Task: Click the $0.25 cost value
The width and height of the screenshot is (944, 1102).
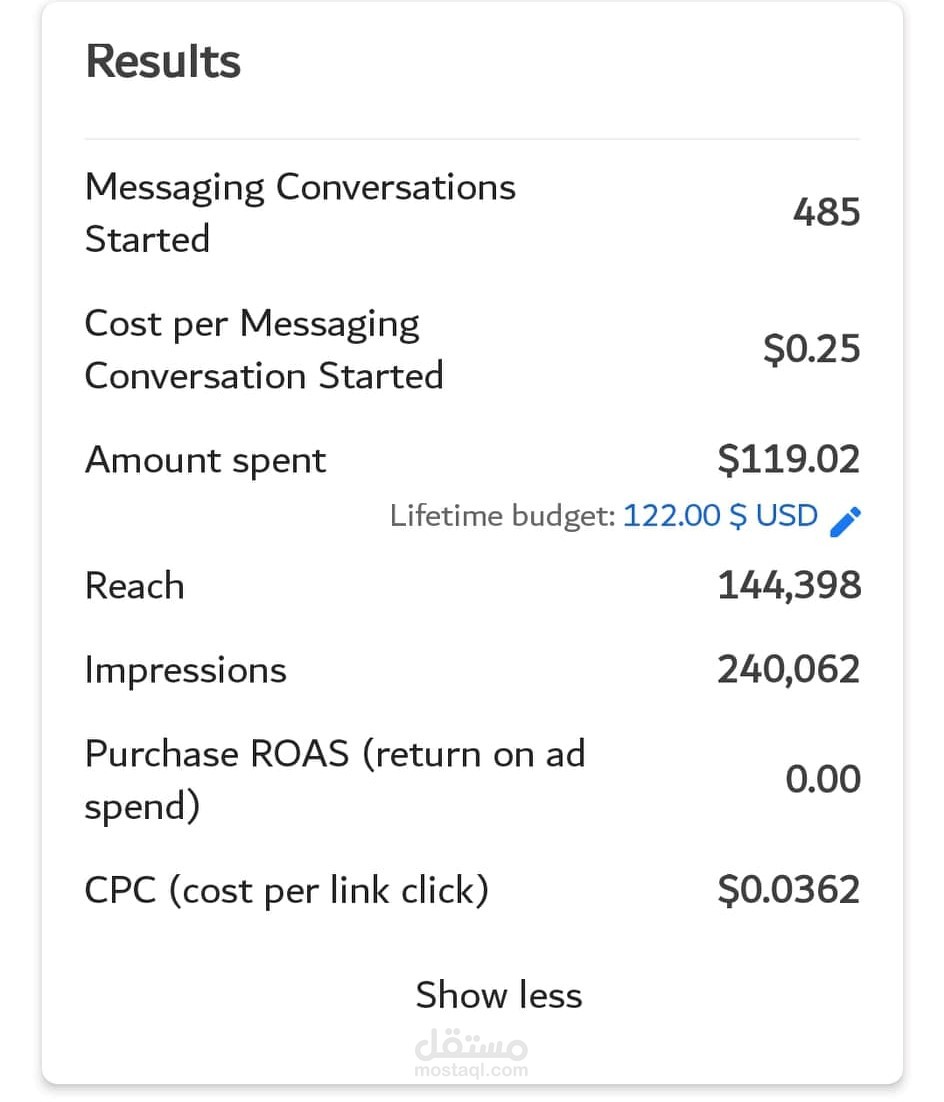Action: pos(811,349)
